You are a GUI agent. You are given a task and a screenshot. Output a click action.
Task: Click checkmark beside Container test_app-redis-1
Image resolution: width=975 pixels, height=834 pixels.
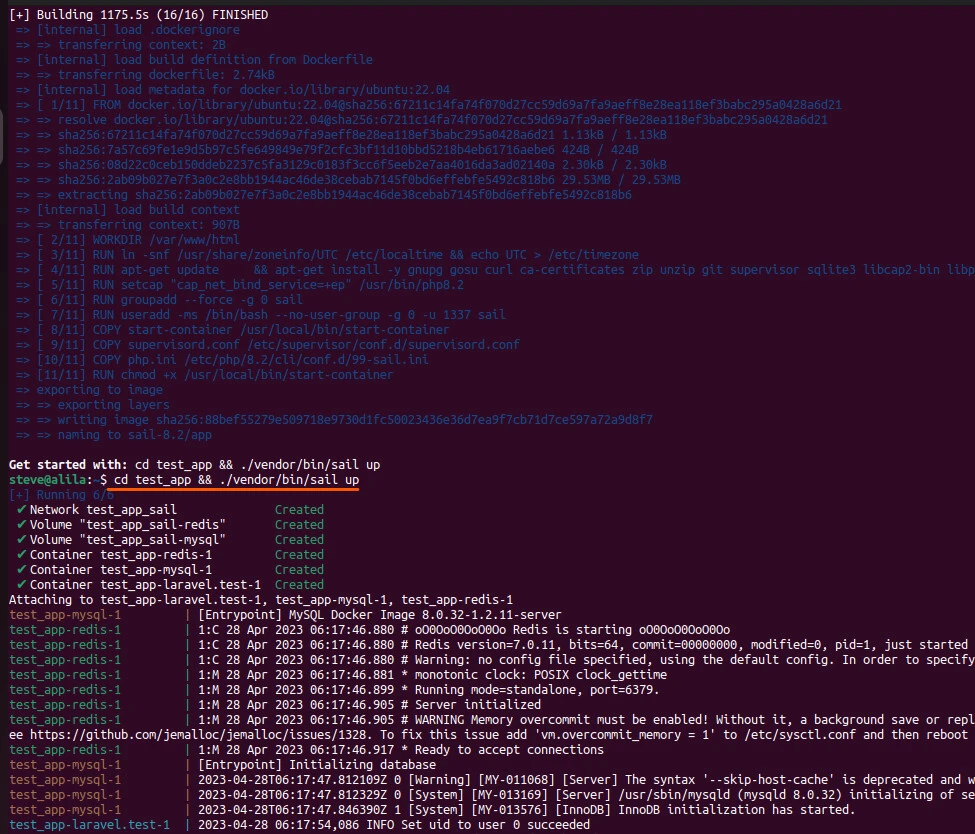(21, 555)
